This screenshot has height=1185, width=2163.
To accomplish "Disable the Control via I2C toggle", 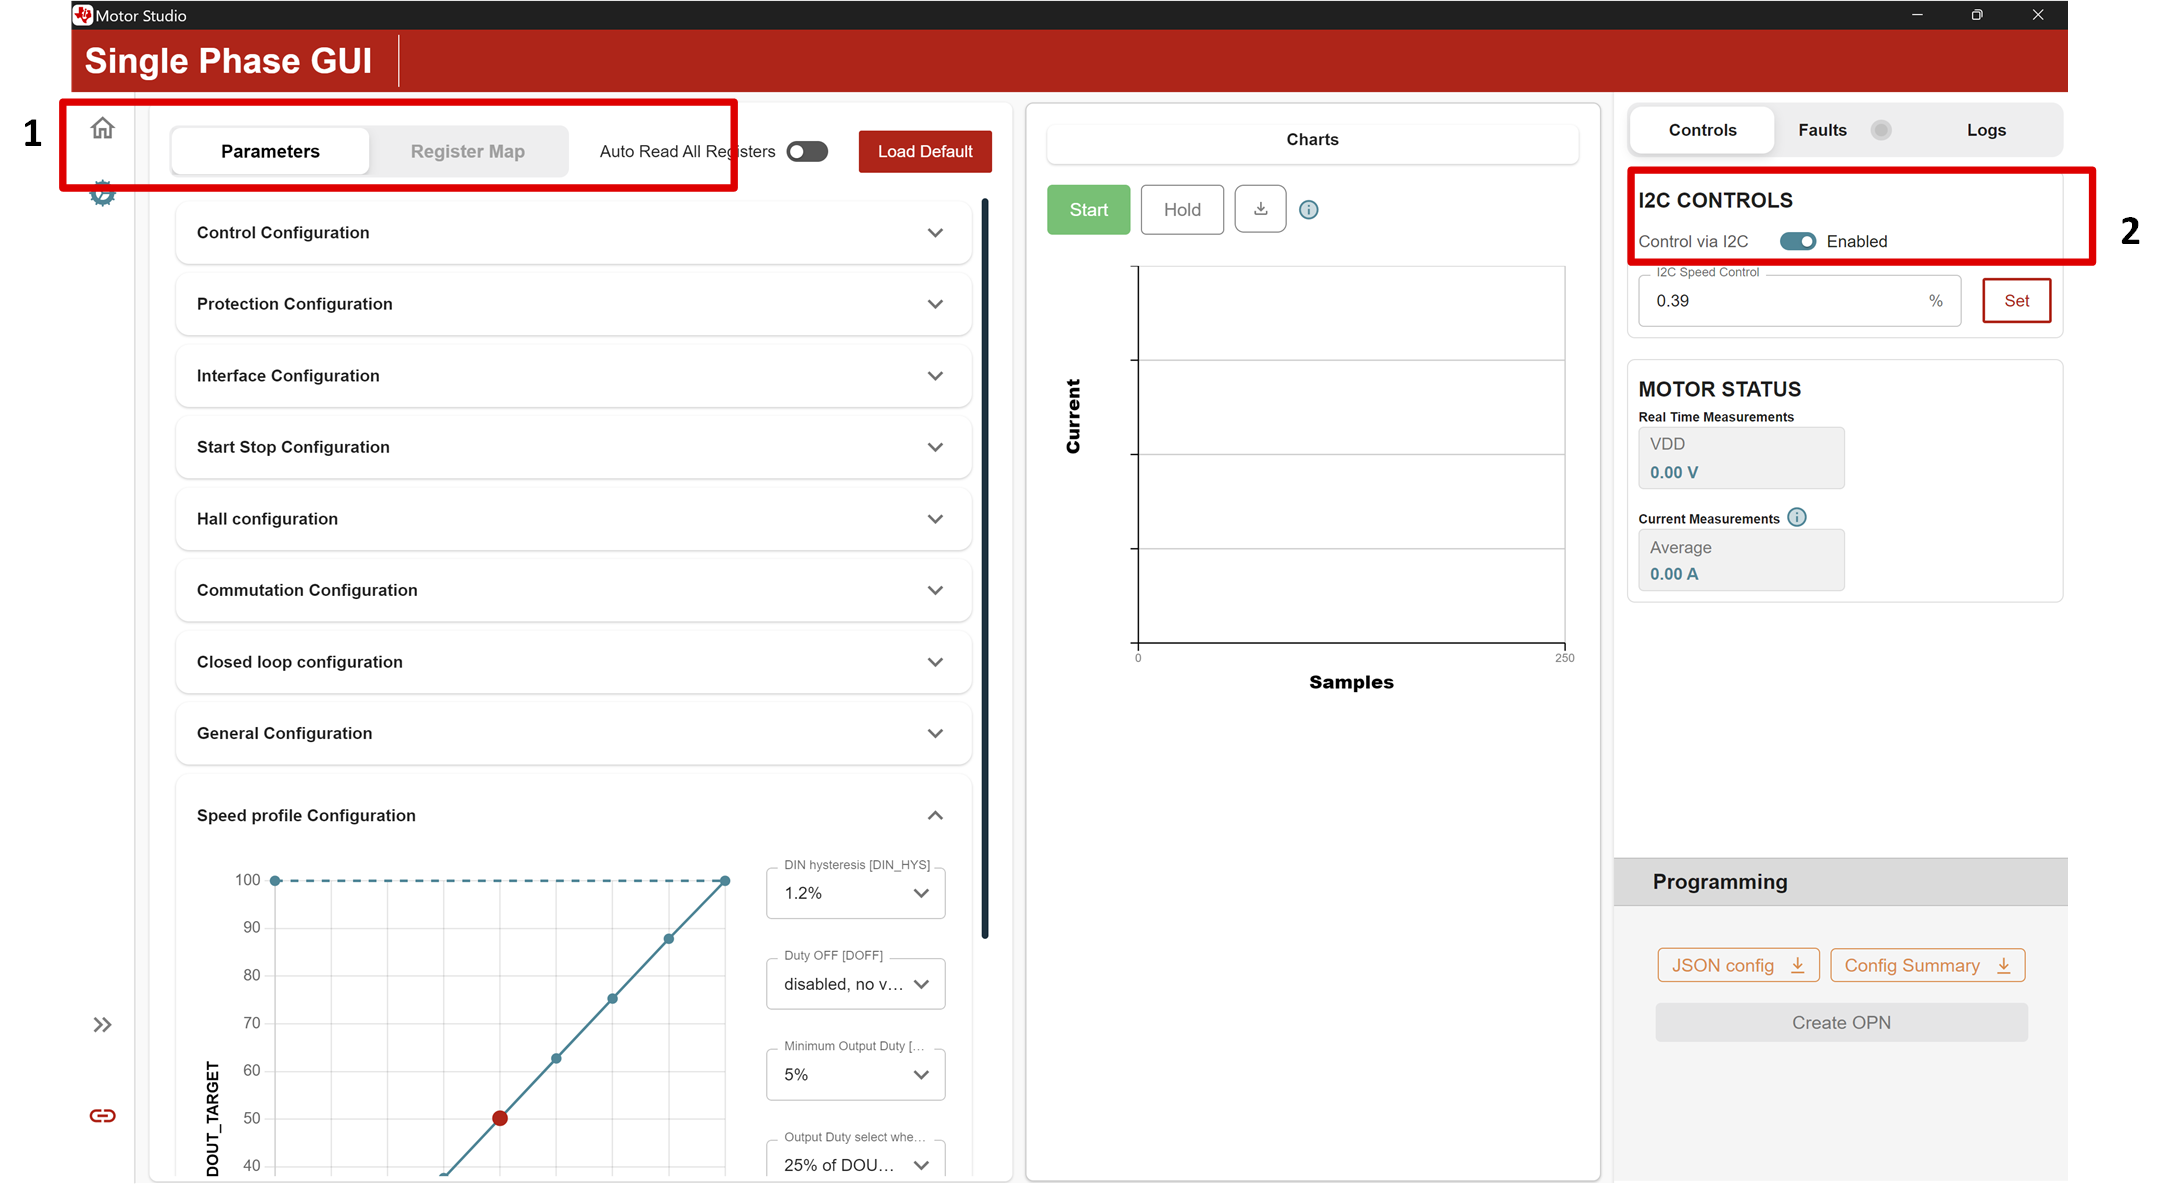I will click(x=1797, y=241).
